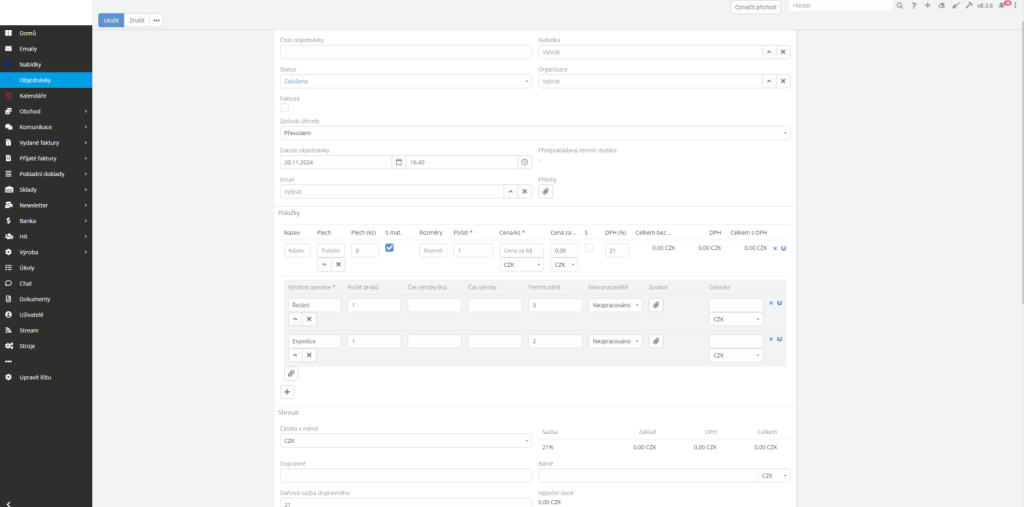Screen dimensions: 1024x507
Task: Click the Přílohy paperclip attachment icon
Action: coord(546,191)
